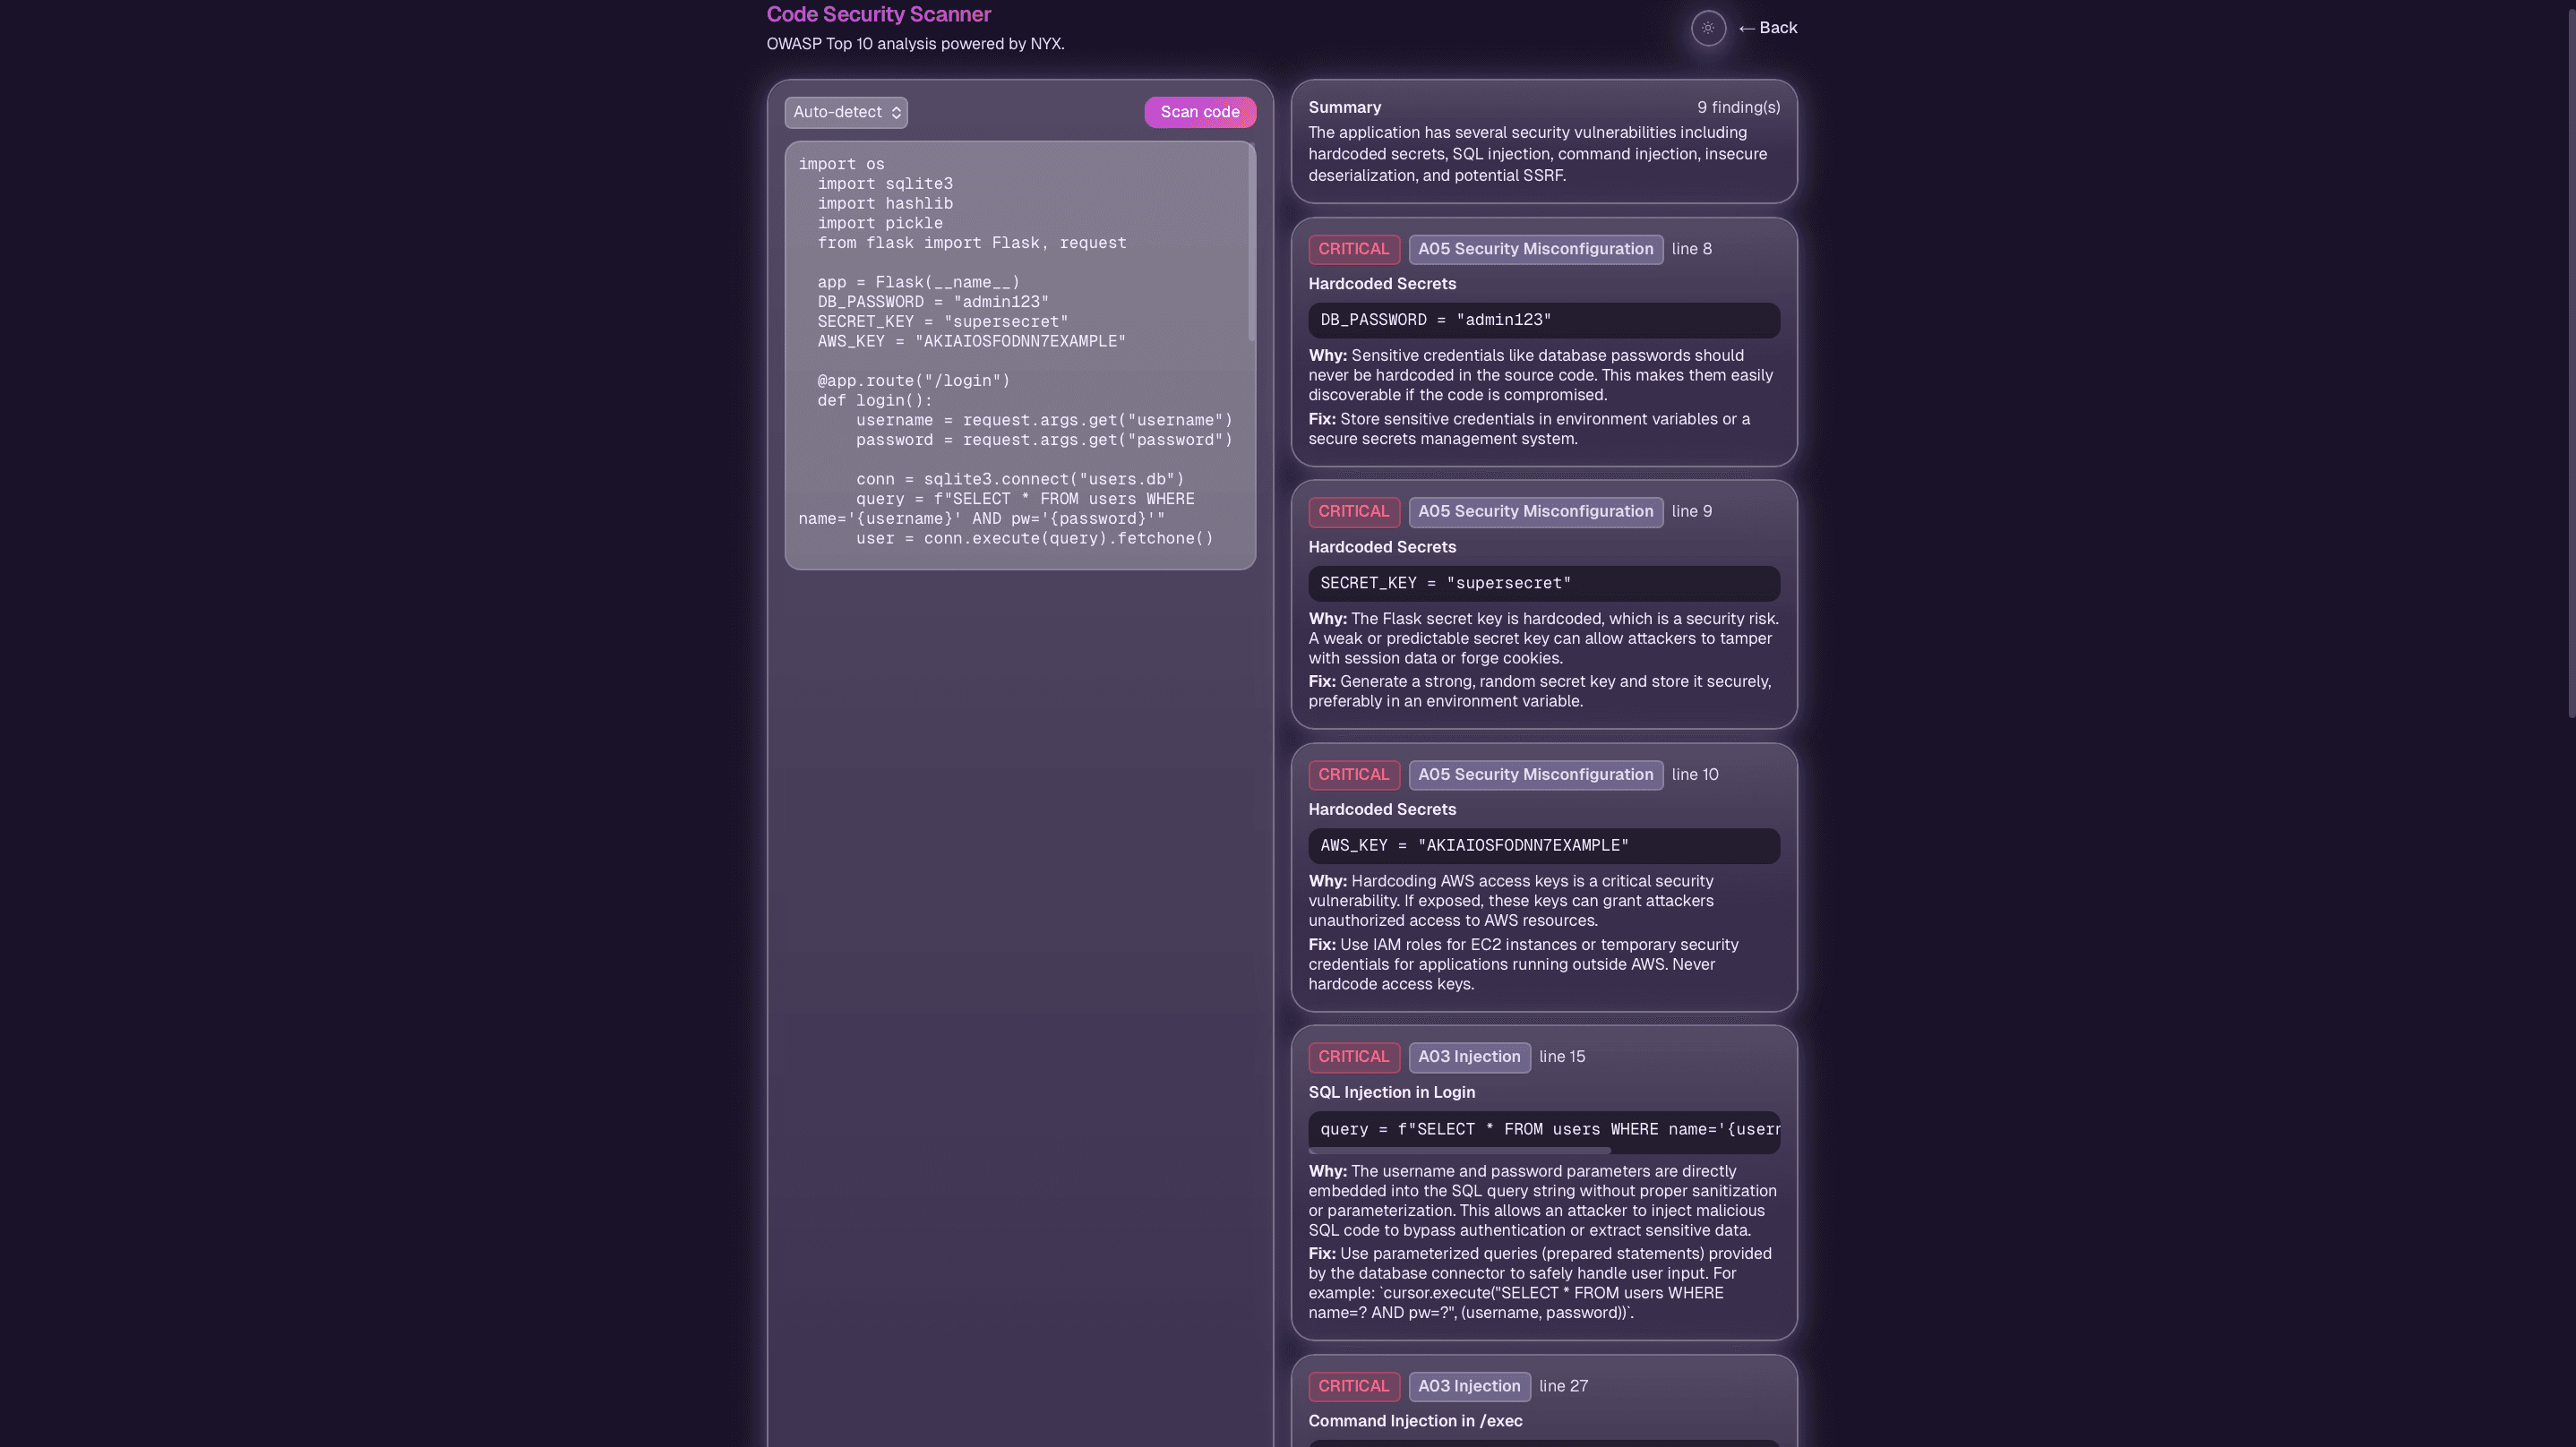2576x1447 pixels.
Task: Click the 'import pickle' line in the code editor
Action: (880, 223)
